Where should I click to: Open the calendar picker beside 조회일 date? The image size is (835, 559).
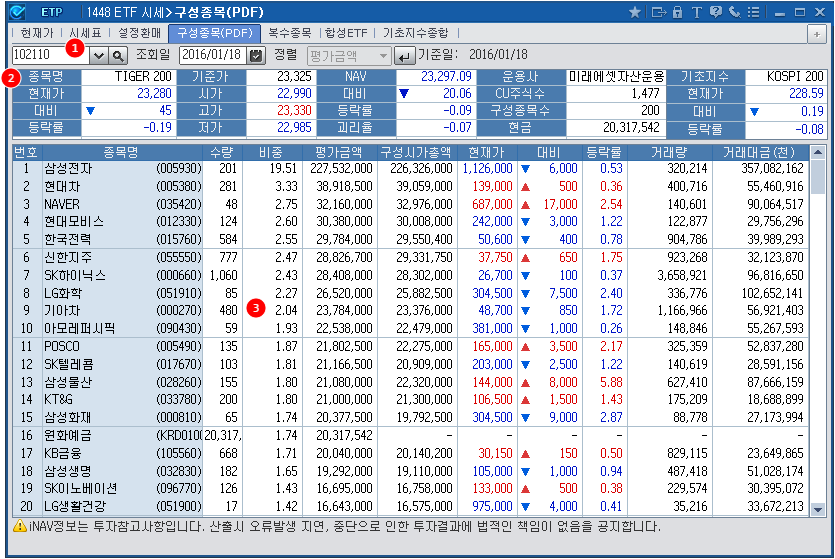click(256, 55)
